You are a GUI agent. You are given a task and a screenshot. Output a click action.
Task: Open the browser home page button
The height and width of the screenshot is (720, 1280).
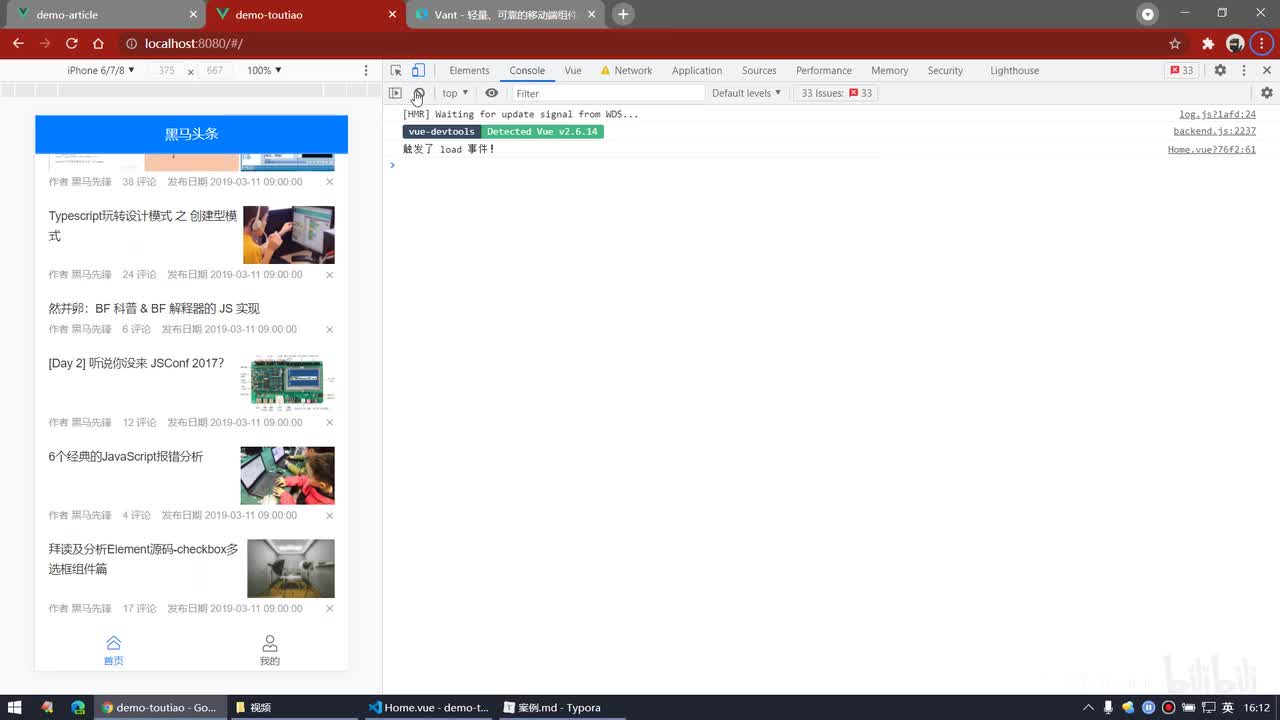pos(98,43)
